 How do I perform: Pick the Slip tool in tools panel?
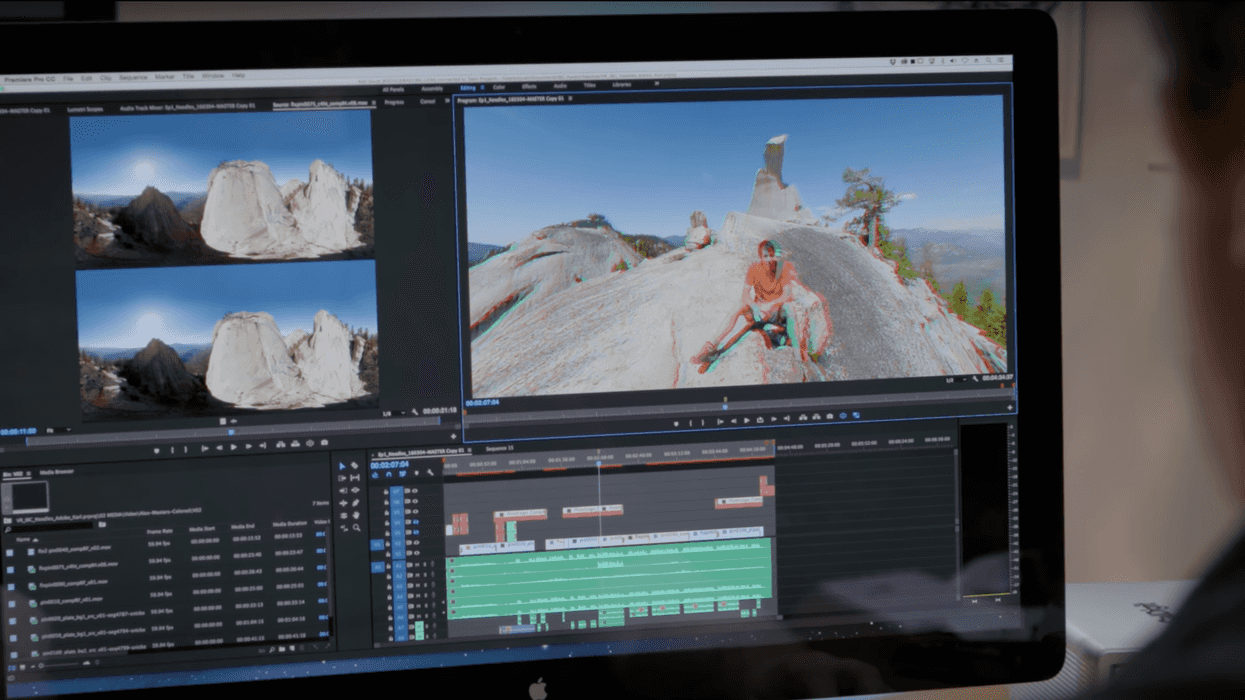click(x=355, y=478)
